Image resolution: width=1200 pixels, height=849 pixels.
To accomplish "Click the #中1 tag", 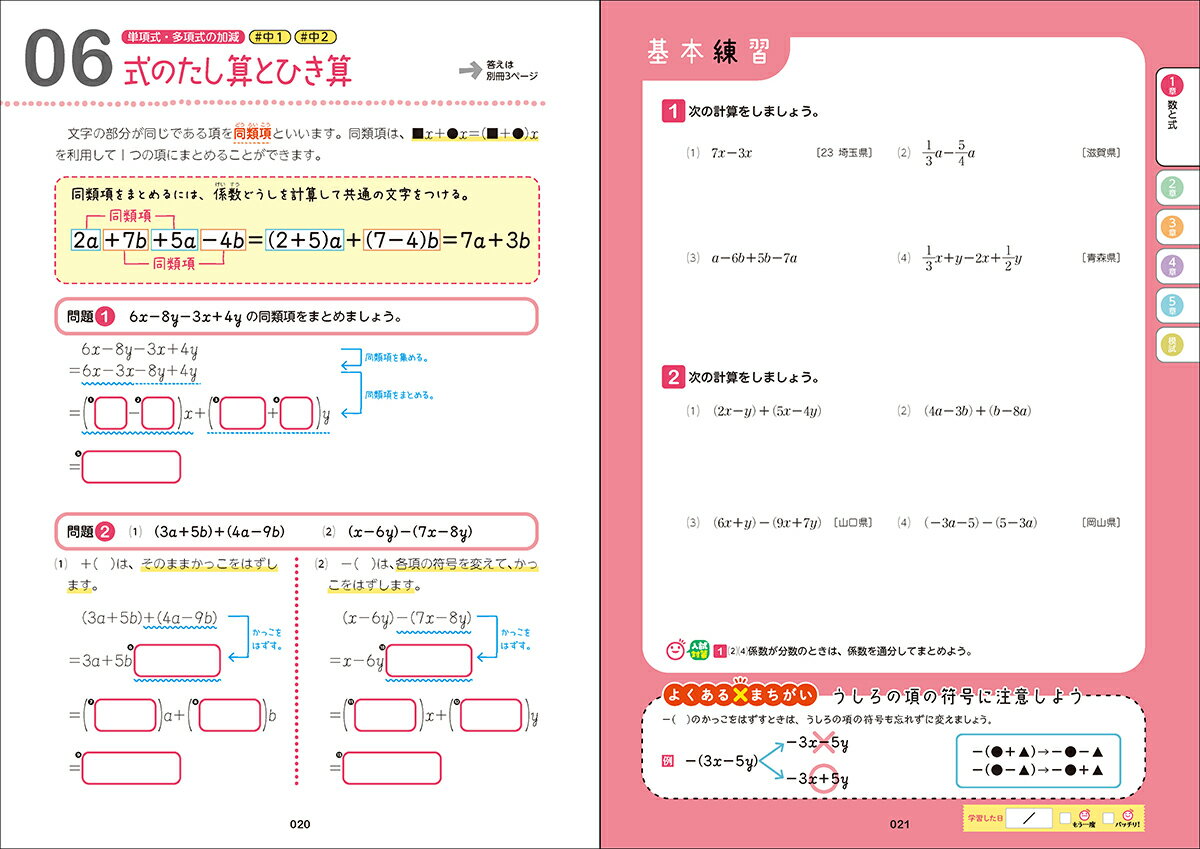I will click(269, 37).
